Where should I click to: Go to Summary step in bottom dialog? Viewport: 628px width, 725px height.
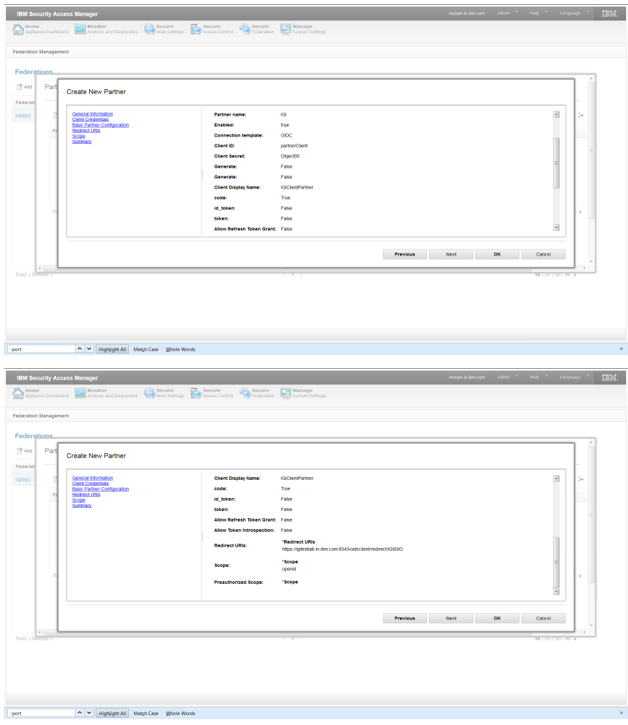tap(82, 505)
